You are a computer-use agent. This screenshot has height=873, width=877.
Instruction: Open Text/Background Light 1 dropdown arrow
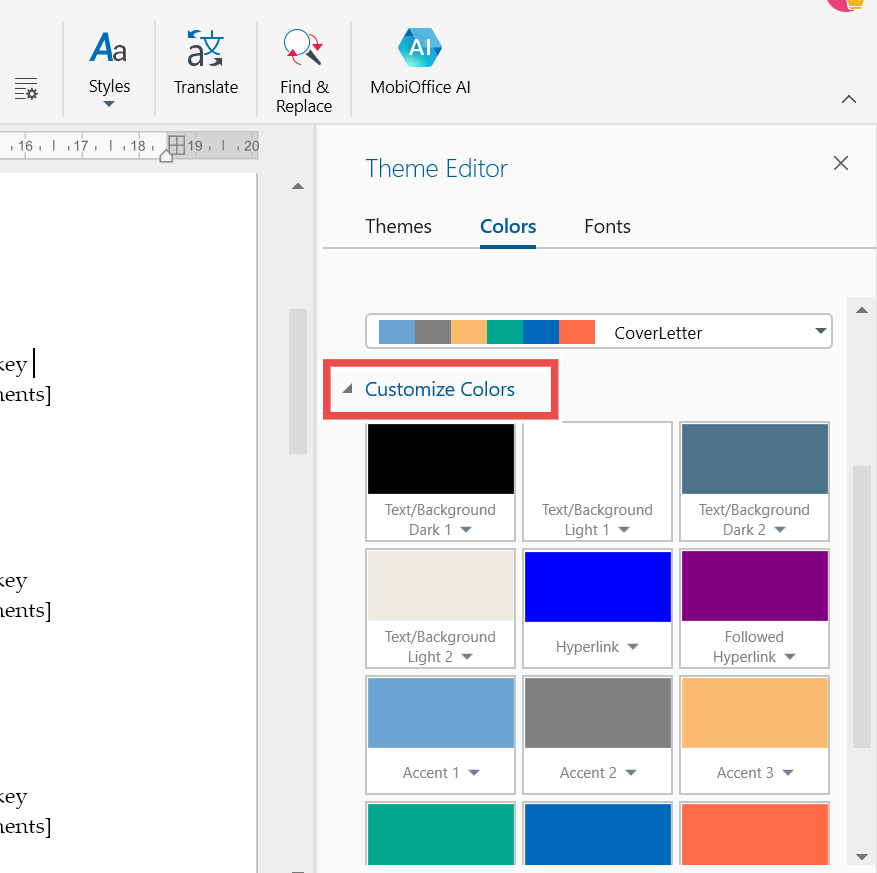(x=624, y=530)
